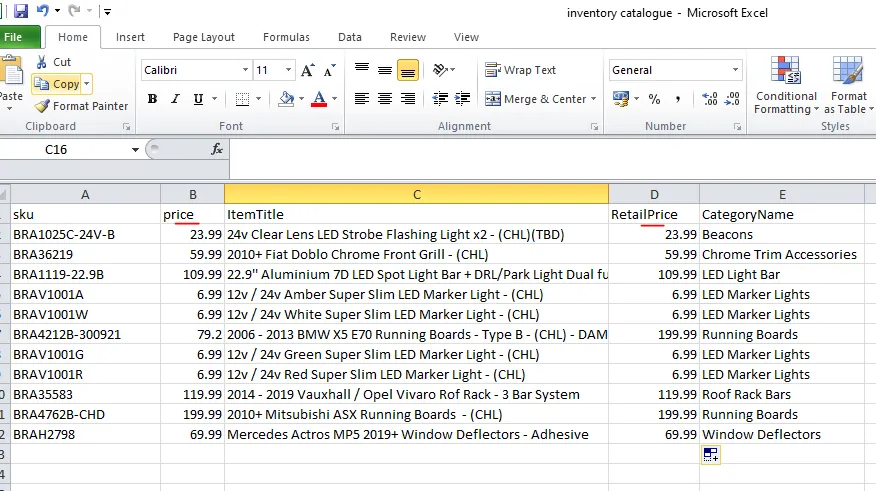Click the Auto Fill Options icon

(711, 455)
